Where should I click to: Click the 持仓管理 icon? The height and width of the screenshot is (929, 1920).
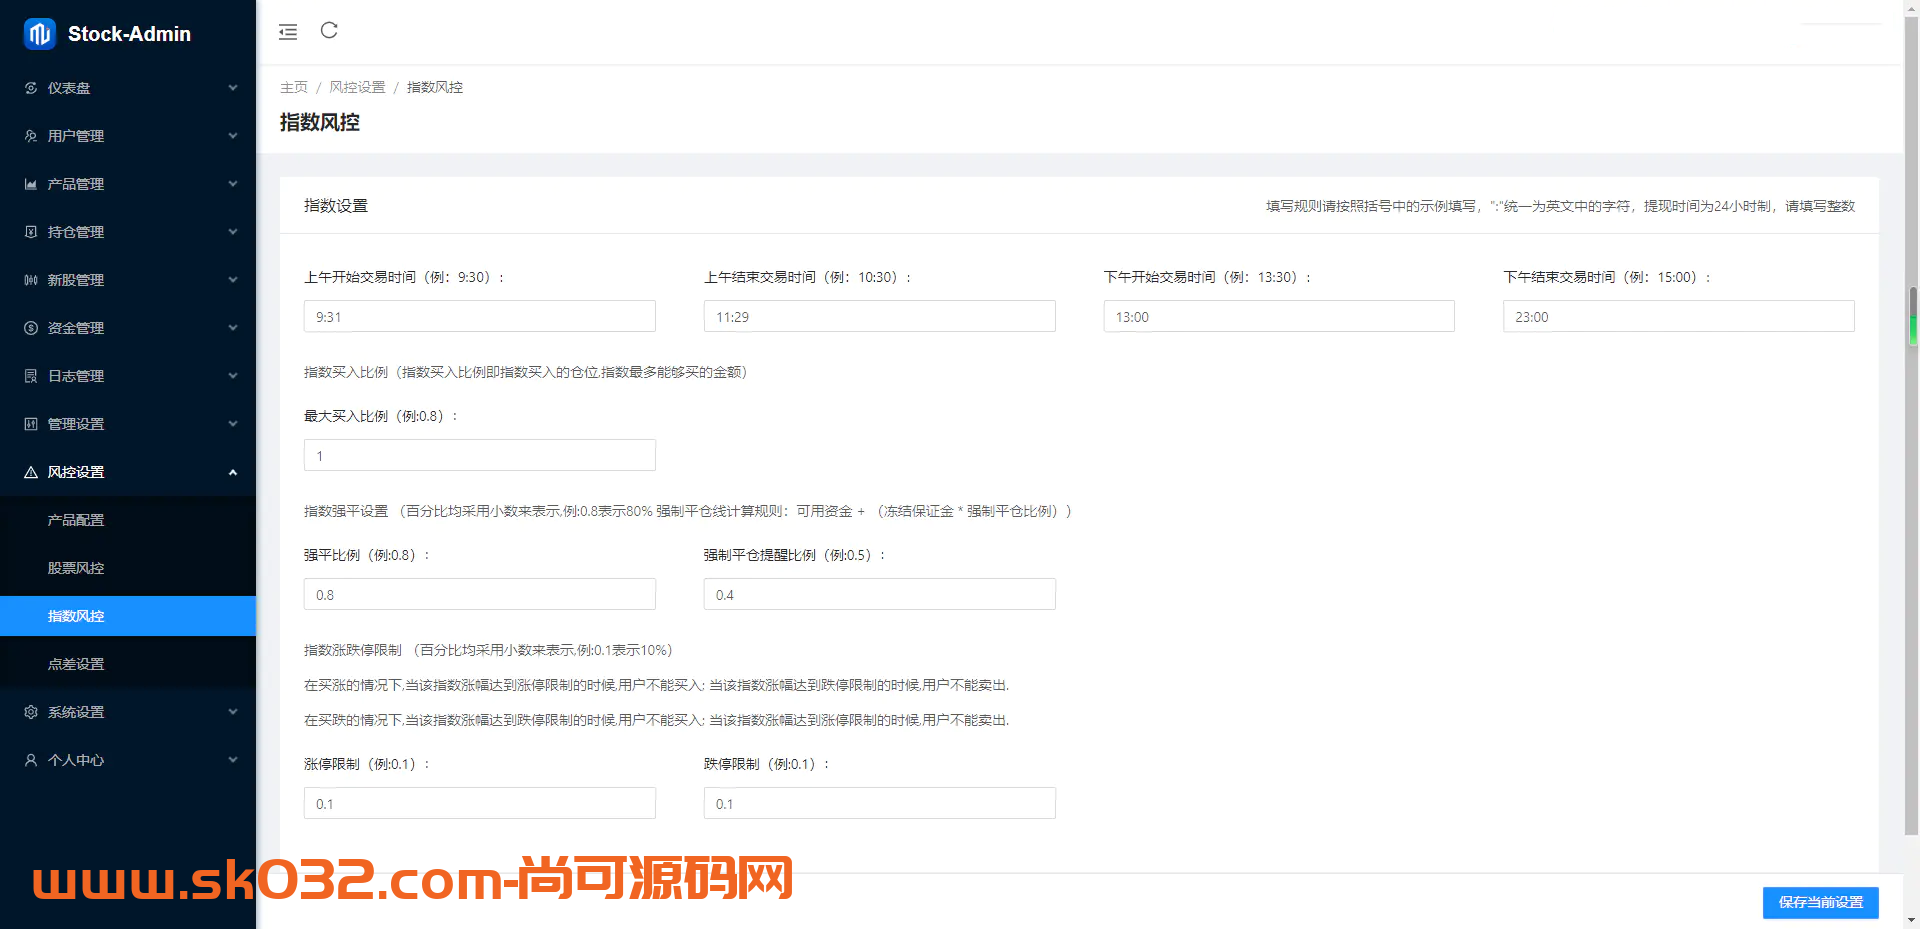31,232
